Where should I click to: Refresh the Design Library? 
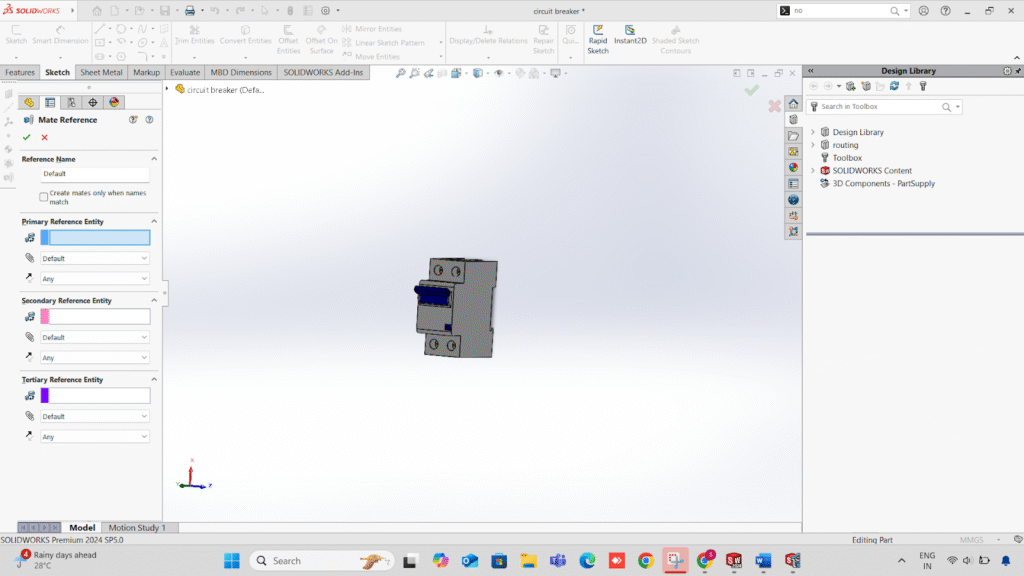pyautogui.click(x=894, y=86)
